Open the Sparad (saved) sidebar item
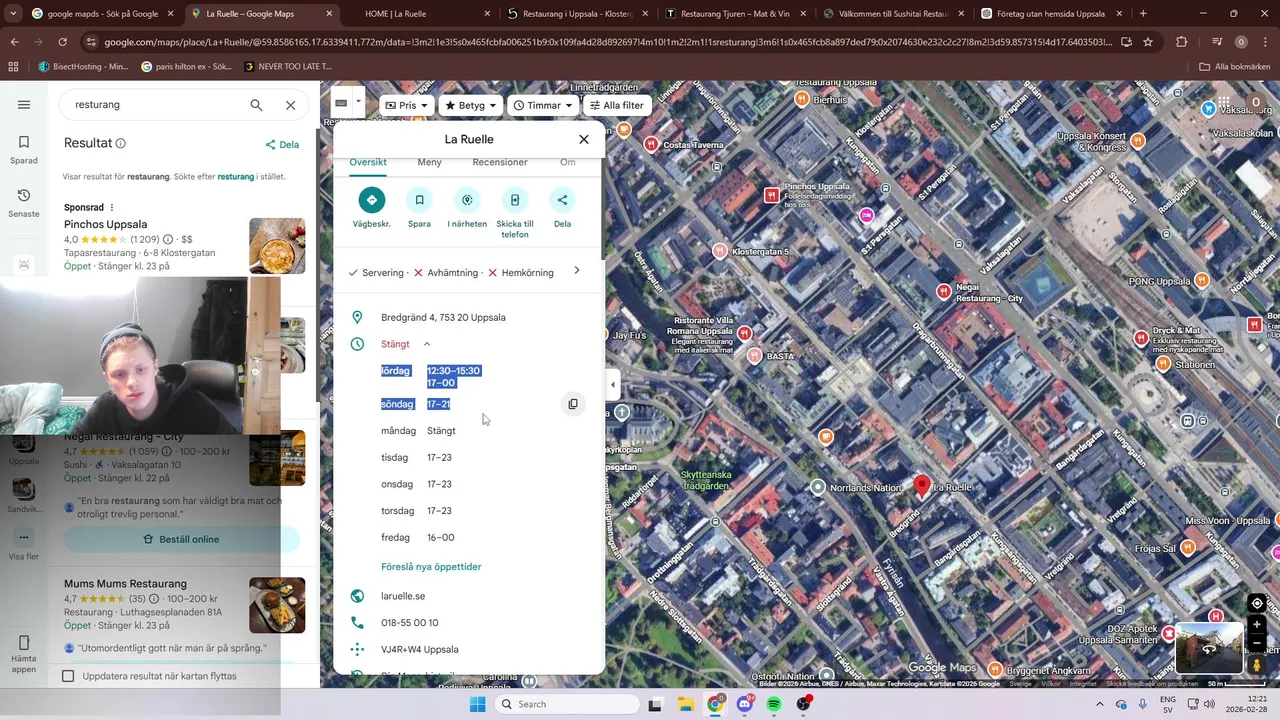 [24, 149]
